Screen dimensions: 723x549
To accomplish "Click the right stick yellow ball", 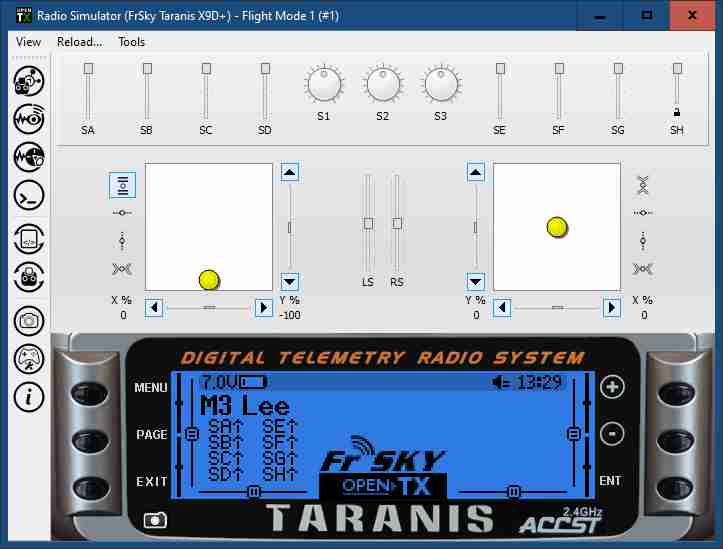I will point(557,227).
